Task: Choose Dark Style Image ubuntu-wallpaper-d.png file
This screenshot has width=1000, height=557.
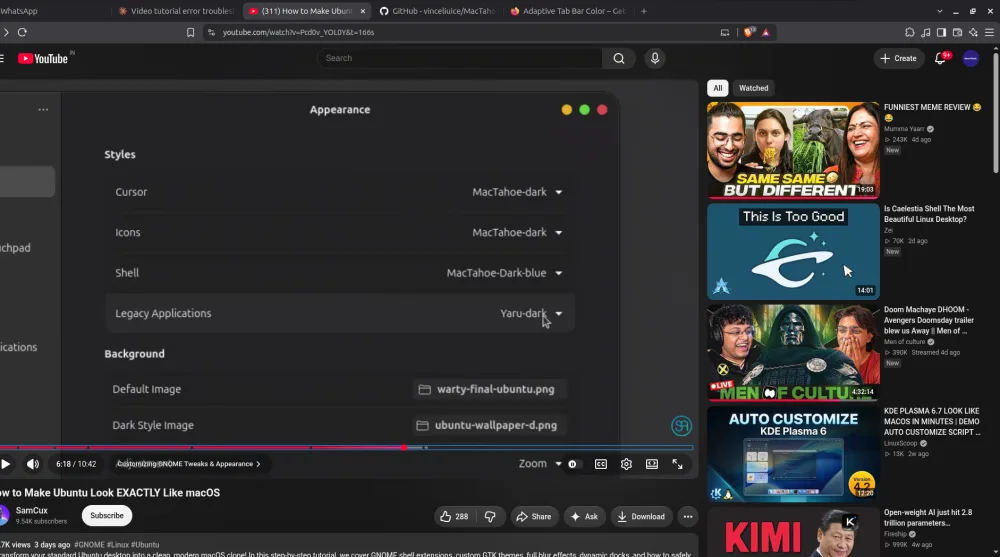Action: pos(489,425)
